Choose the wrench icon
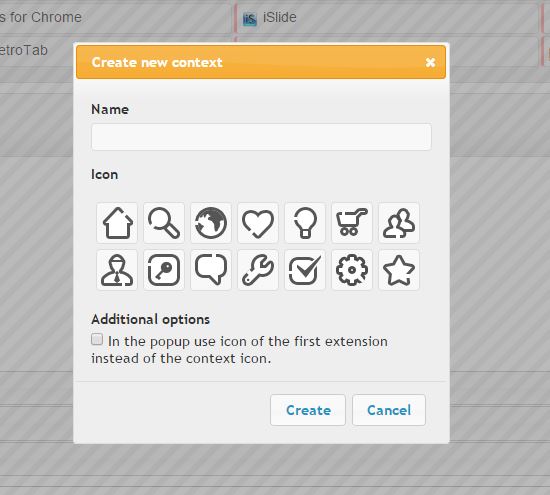Screen dimensions: 550x495 [258, 270]
